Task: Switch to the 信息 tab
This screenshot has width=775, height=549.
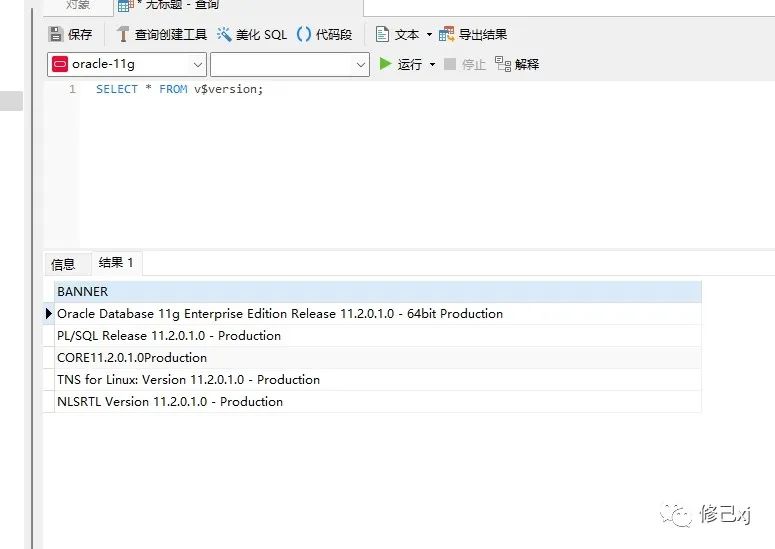Action: (63, 264)
